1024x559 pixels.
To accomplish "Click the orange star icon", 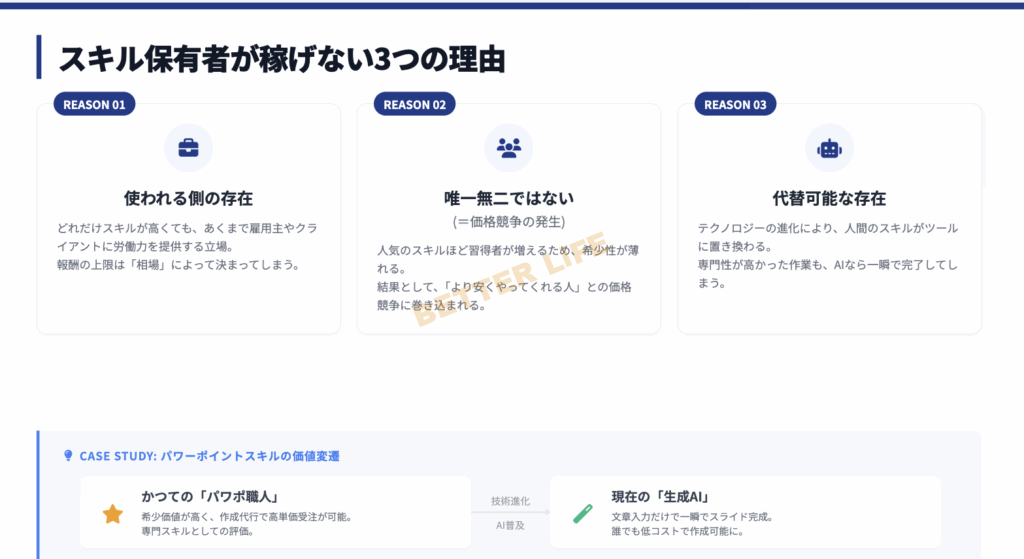I will pos(112,514).
